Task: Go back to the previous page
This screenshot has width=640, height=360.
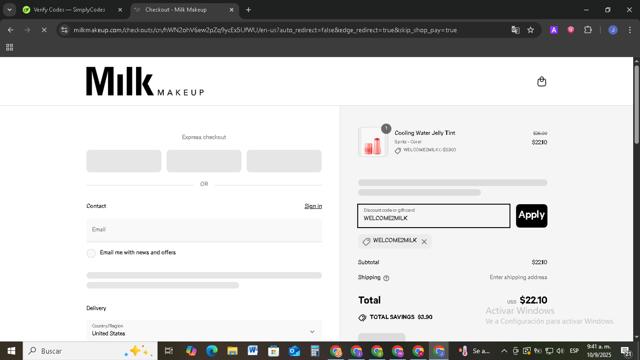Action: (x=11, y=30)
